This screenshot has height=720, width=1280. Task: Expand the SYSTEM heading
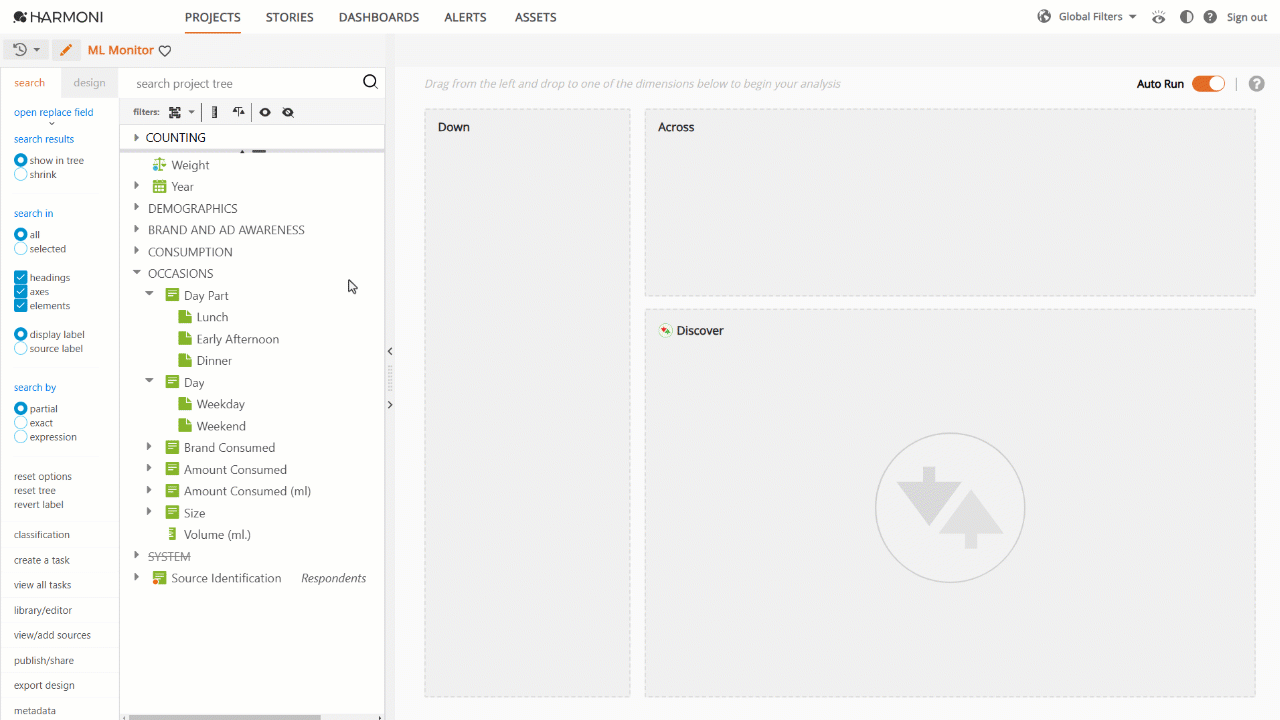tap(137, 555)
